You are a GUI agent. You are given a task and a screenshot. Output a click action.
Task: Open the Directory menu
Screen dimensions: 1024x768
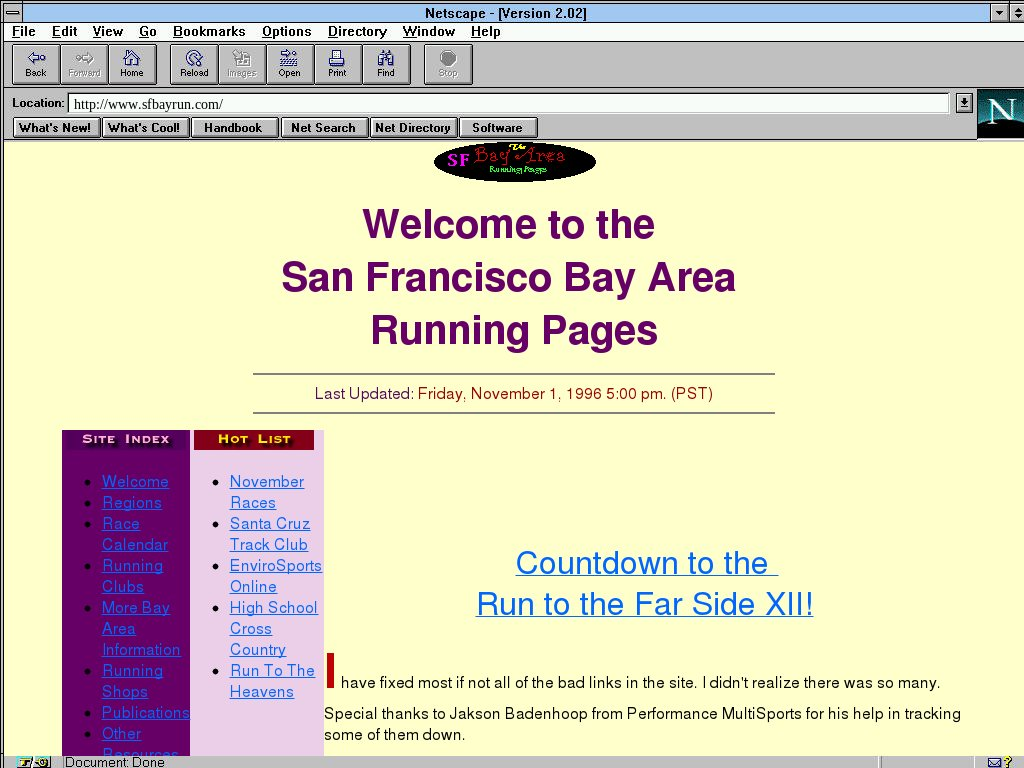coord(357,32)
